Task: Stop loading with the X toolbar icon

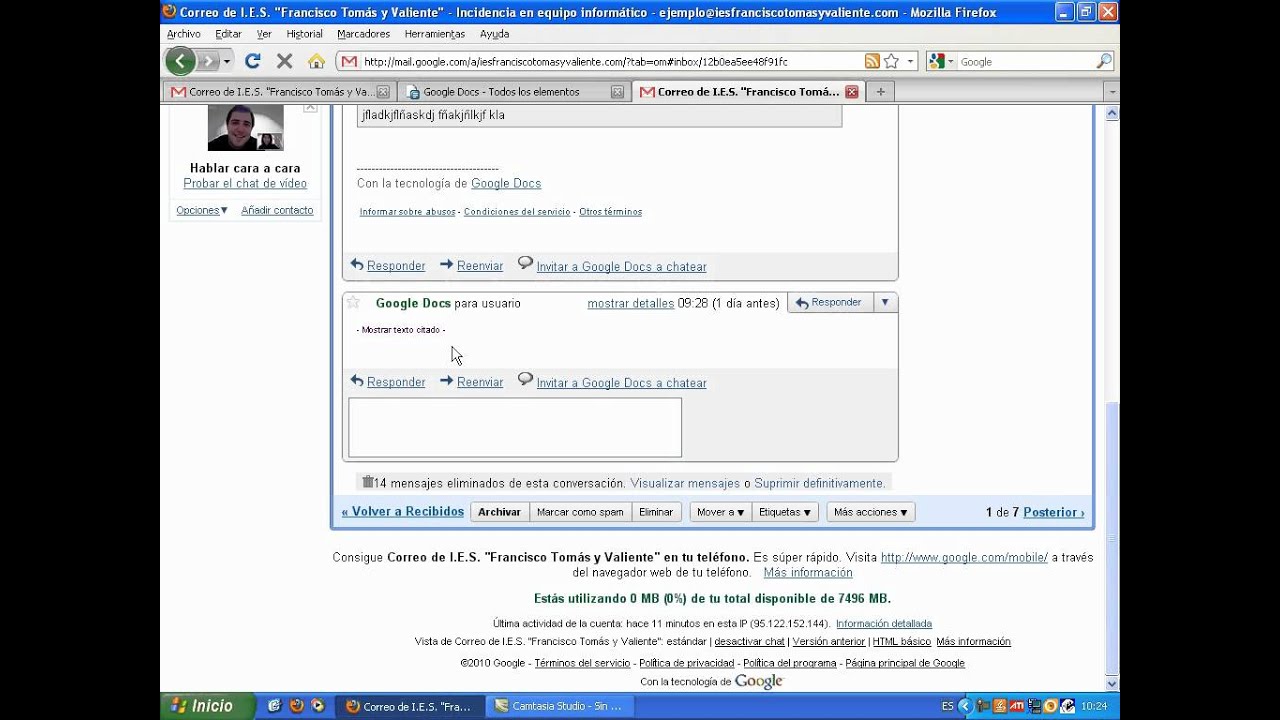Action: tap(284, 61)
